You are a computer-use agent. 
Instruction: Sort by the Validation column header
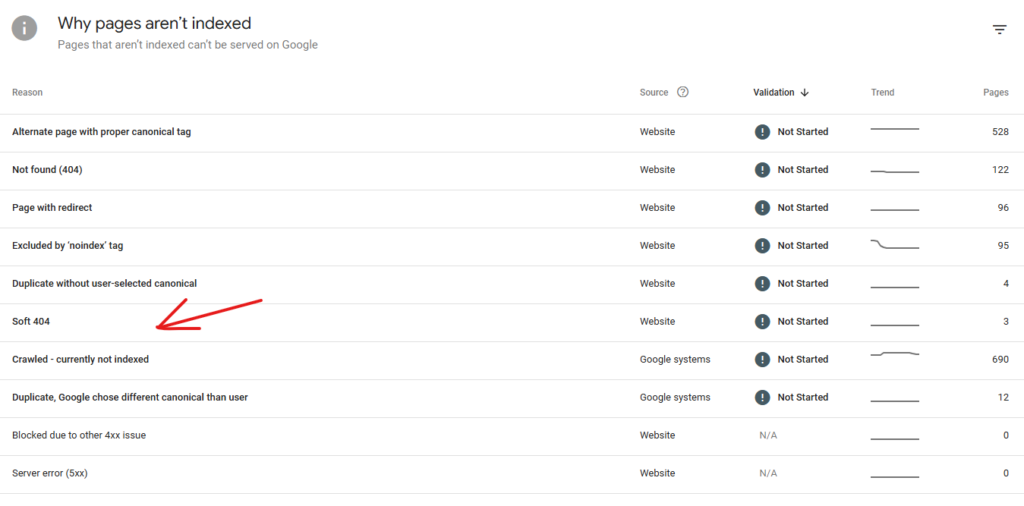(773, 93)
